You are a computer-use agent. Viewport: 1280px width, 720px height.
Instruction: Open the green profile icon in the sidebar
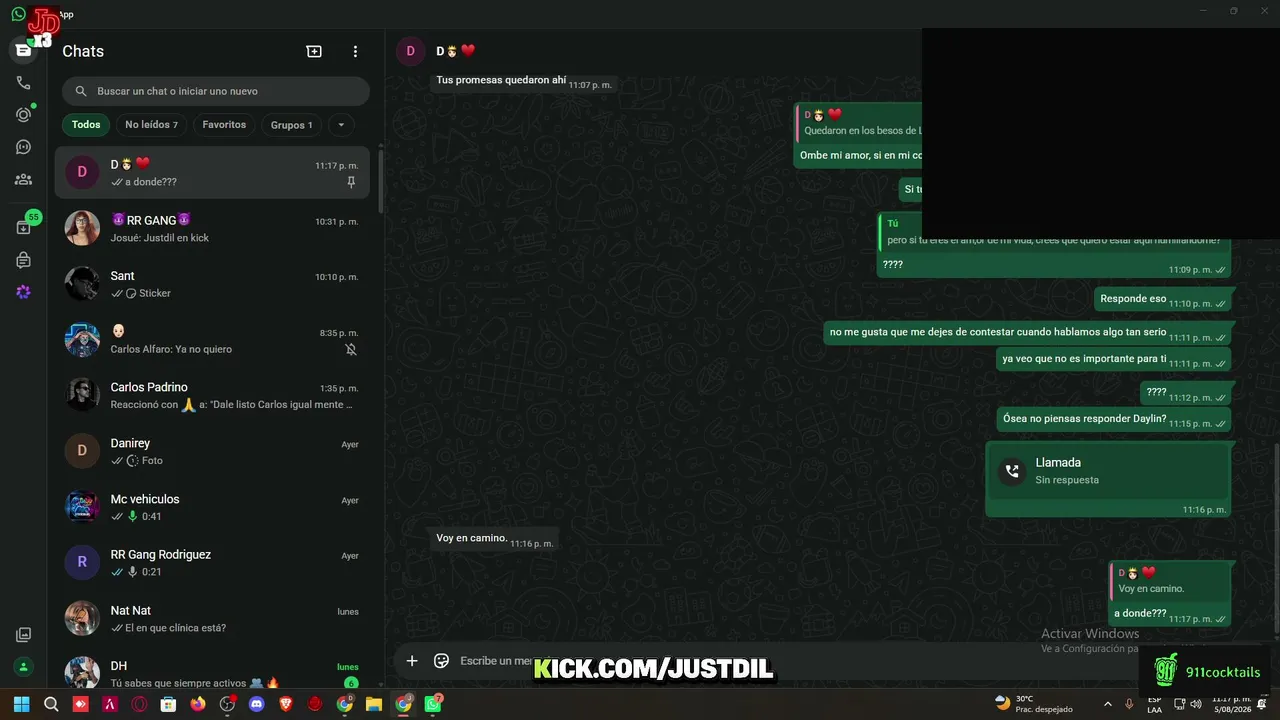click(23, 667)
